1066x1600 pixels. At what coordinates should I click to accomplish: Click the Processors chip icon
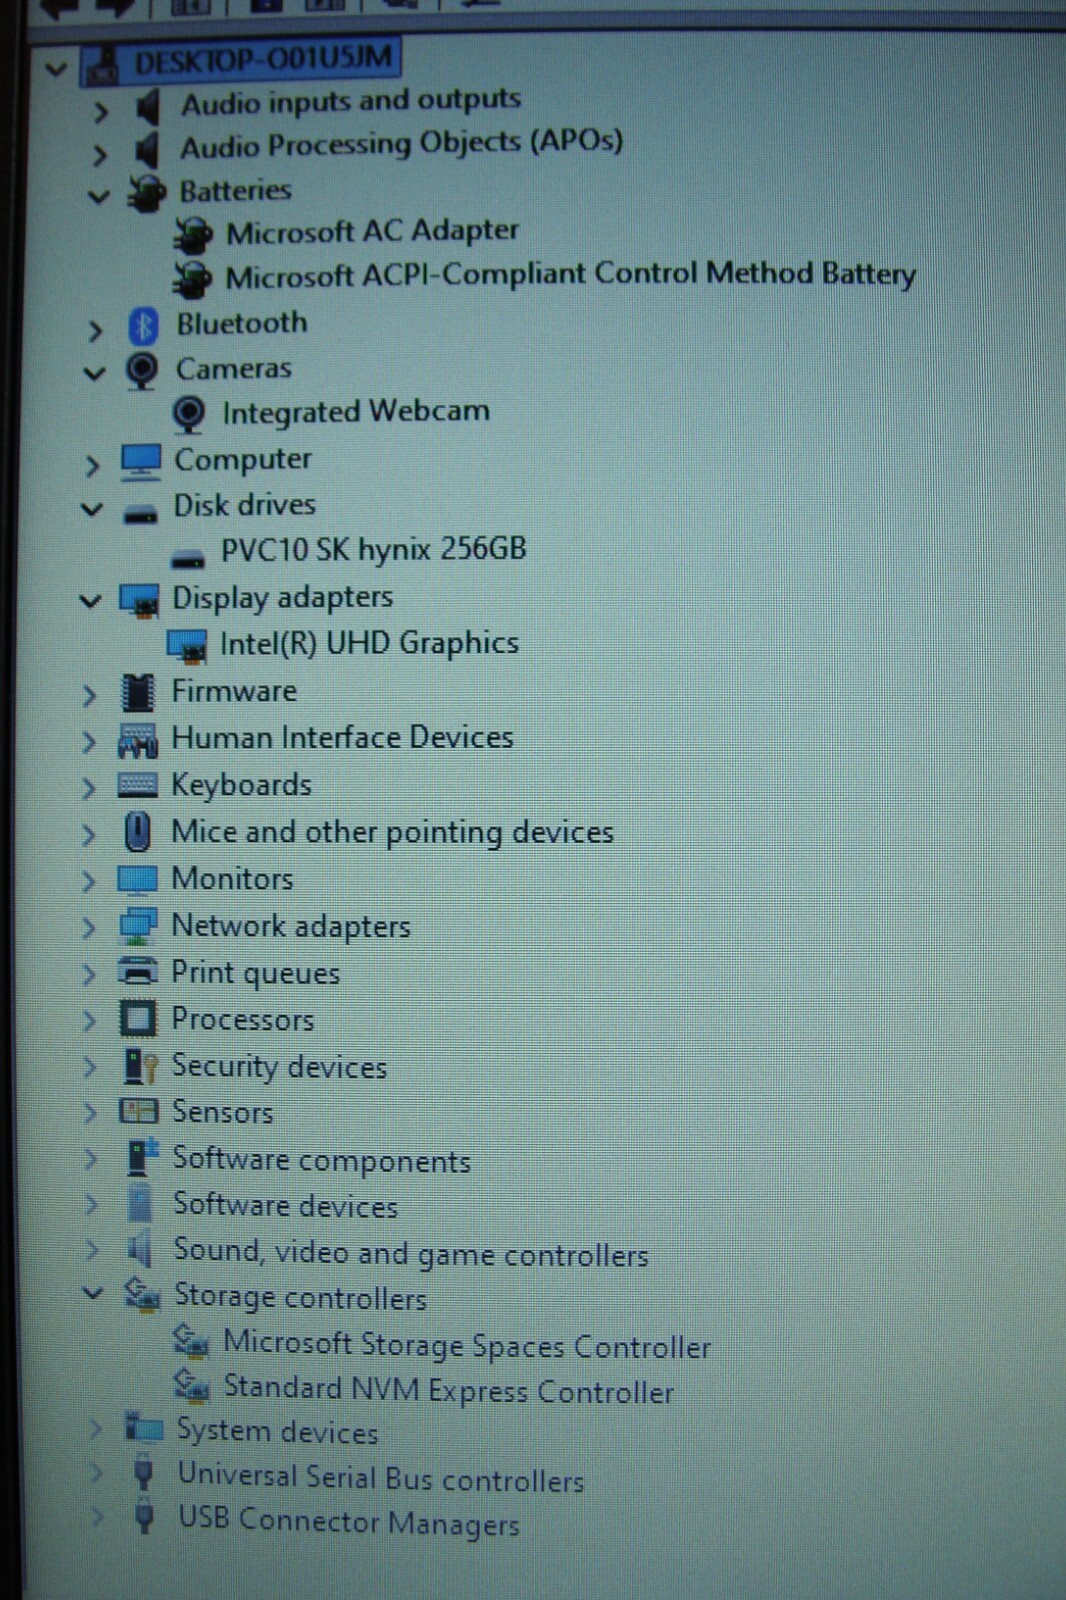click(x=137, y=1019)
